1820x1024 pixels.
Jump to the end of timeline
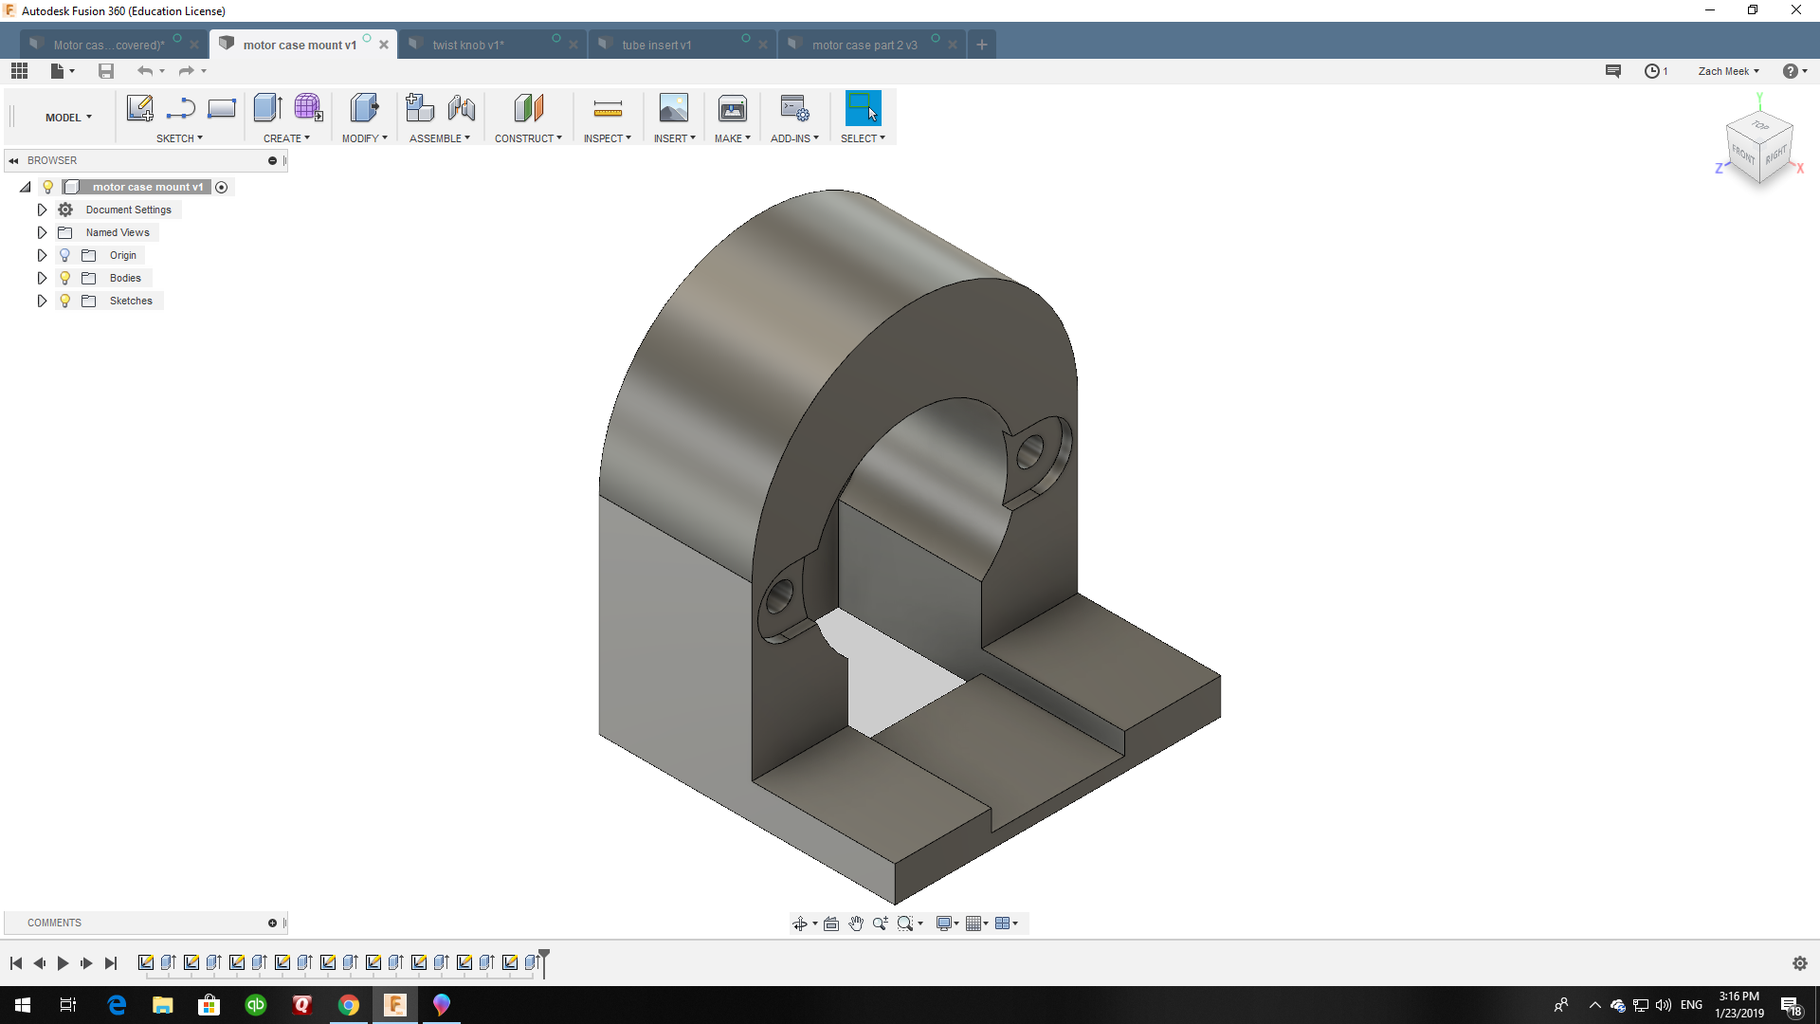coord(111,963)
